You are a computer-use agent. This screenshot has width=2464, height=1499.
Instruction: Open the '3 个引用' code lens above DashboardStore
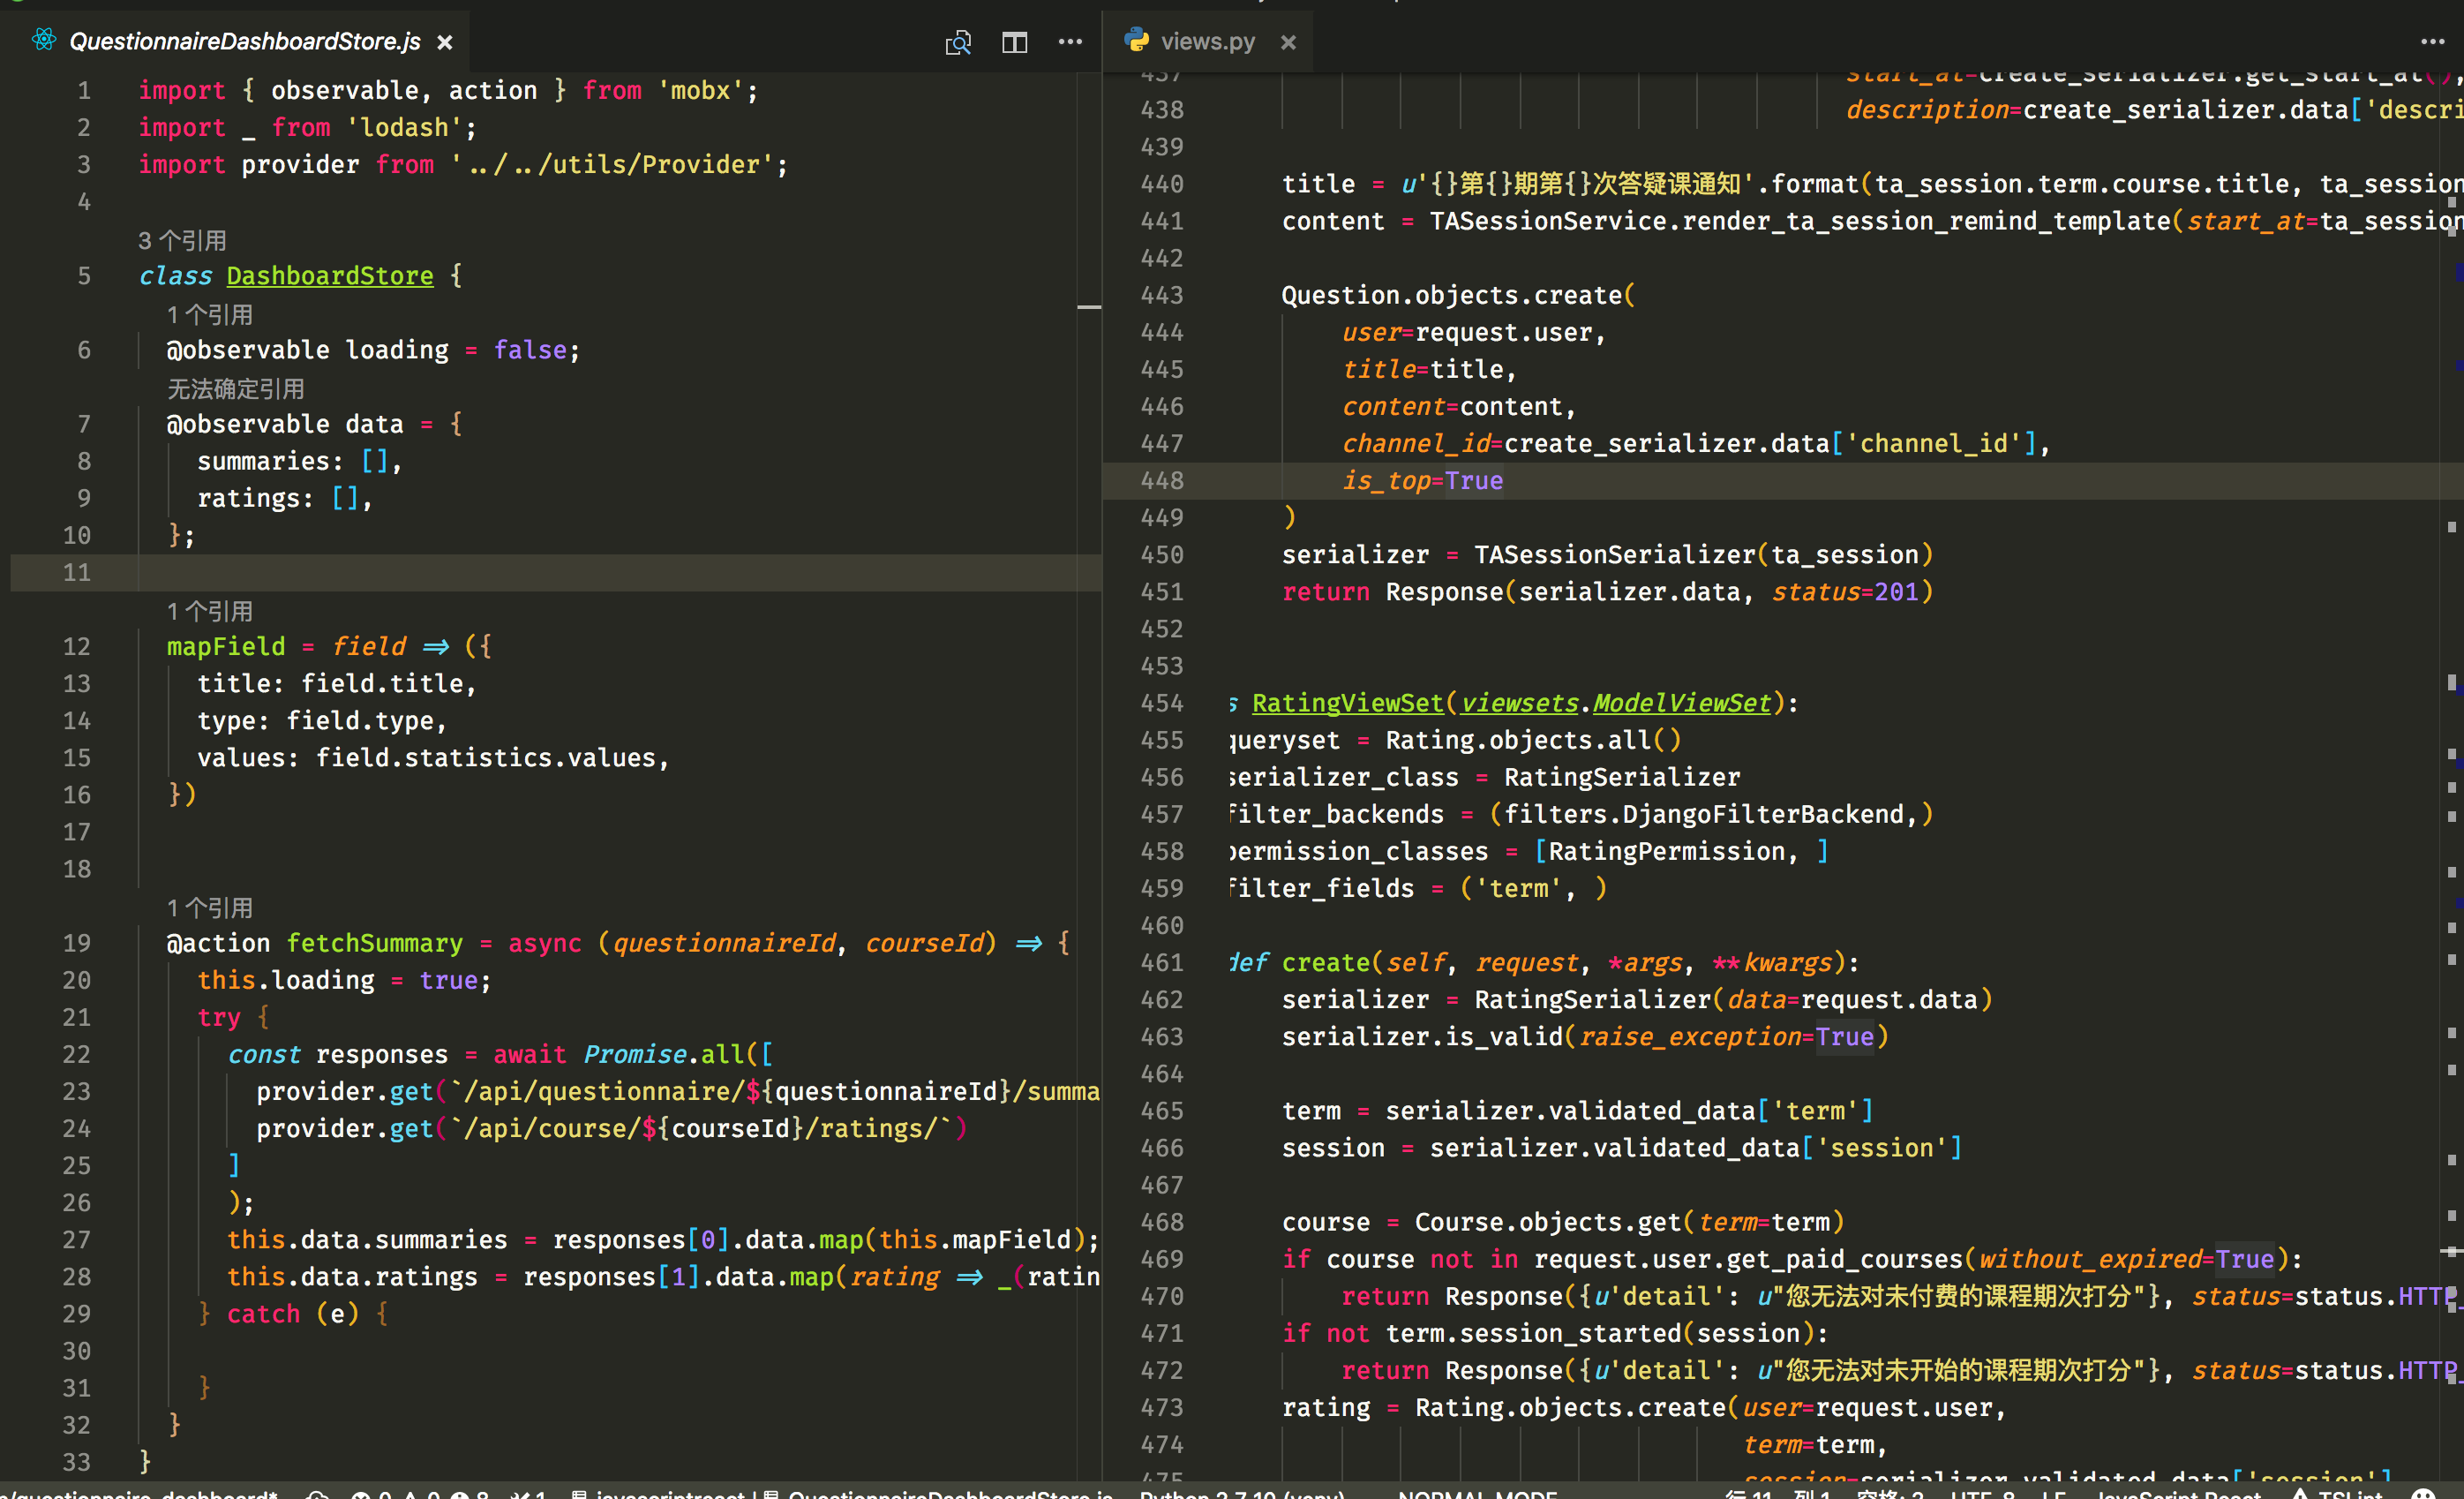point(182,240)
